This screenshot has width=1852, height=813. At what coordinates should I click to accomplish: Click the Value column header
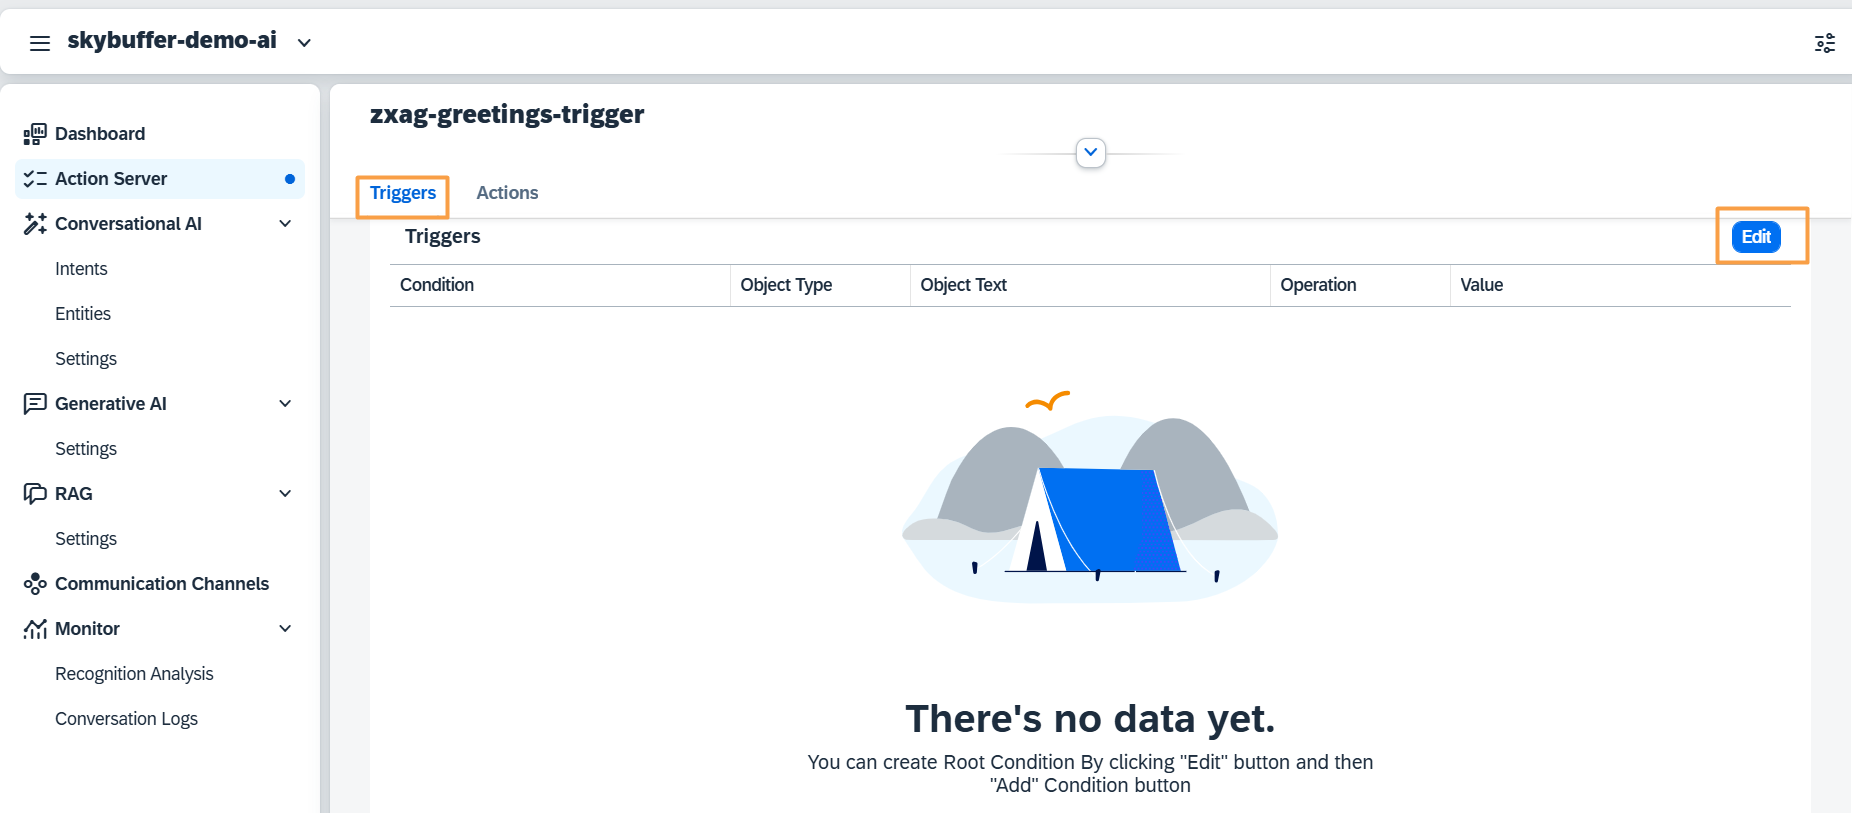click(x=1620, y=285)
